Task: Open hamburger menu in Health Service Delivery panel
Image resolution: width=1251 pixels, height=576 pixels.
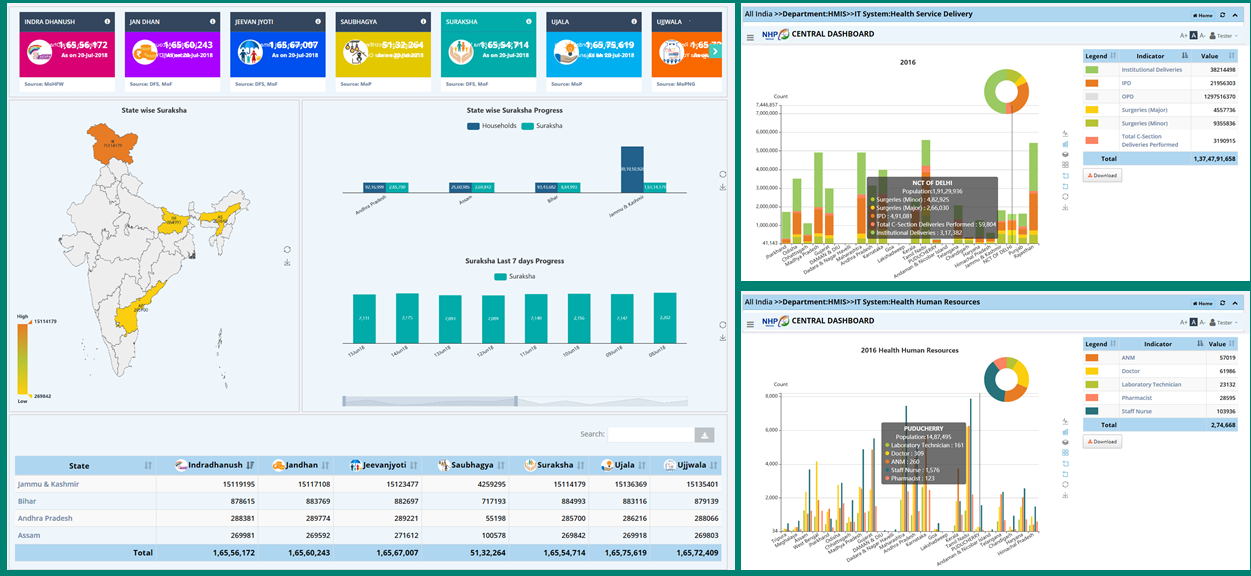Action: click(x=750, y=37)
